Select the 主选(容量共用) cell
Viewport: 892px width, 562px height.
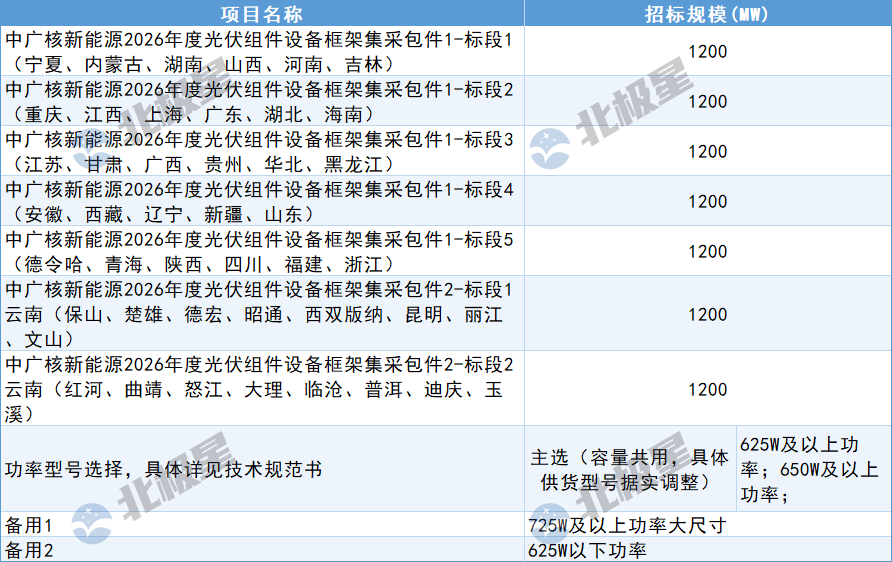coord(629,469)
